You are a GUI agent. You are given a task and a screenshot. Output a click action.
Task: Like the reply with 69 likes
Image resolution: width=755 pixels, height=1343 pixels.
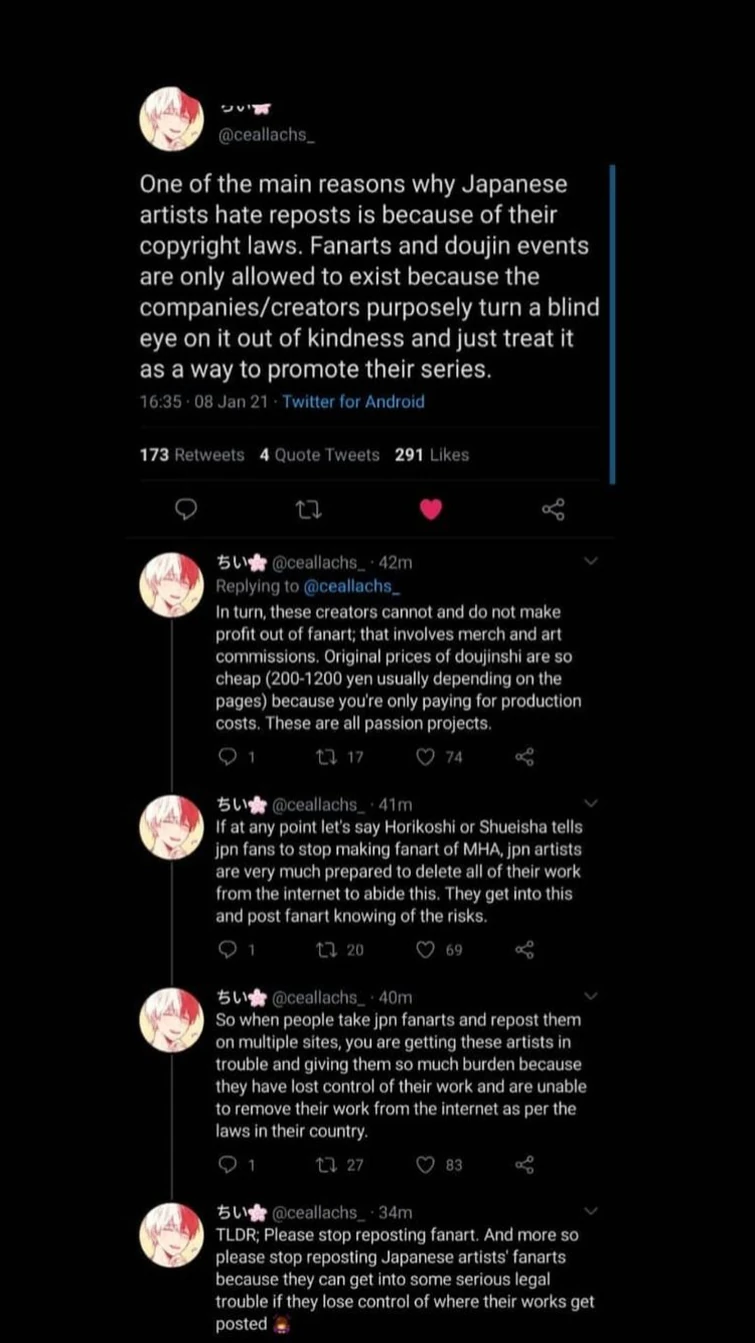(x=426, y=950)
